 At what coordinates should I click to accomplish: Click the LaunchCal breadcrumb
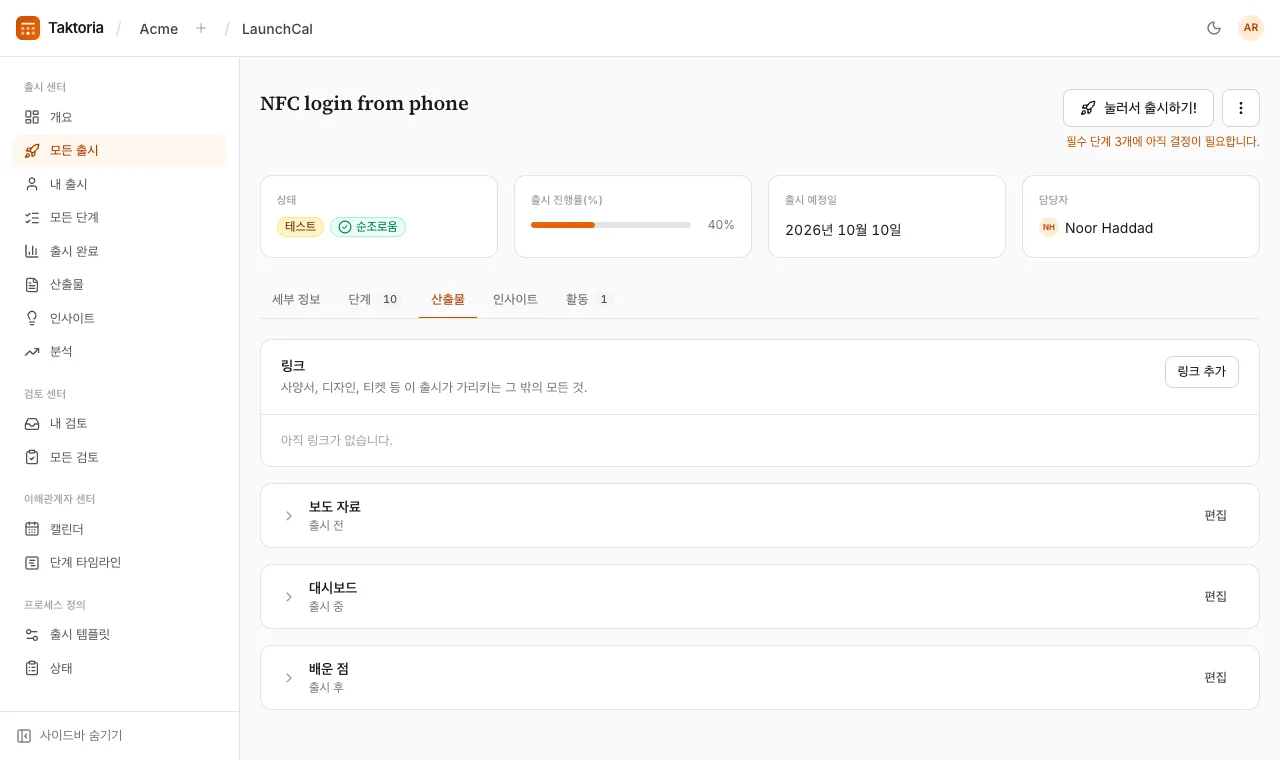pos(277,29)
